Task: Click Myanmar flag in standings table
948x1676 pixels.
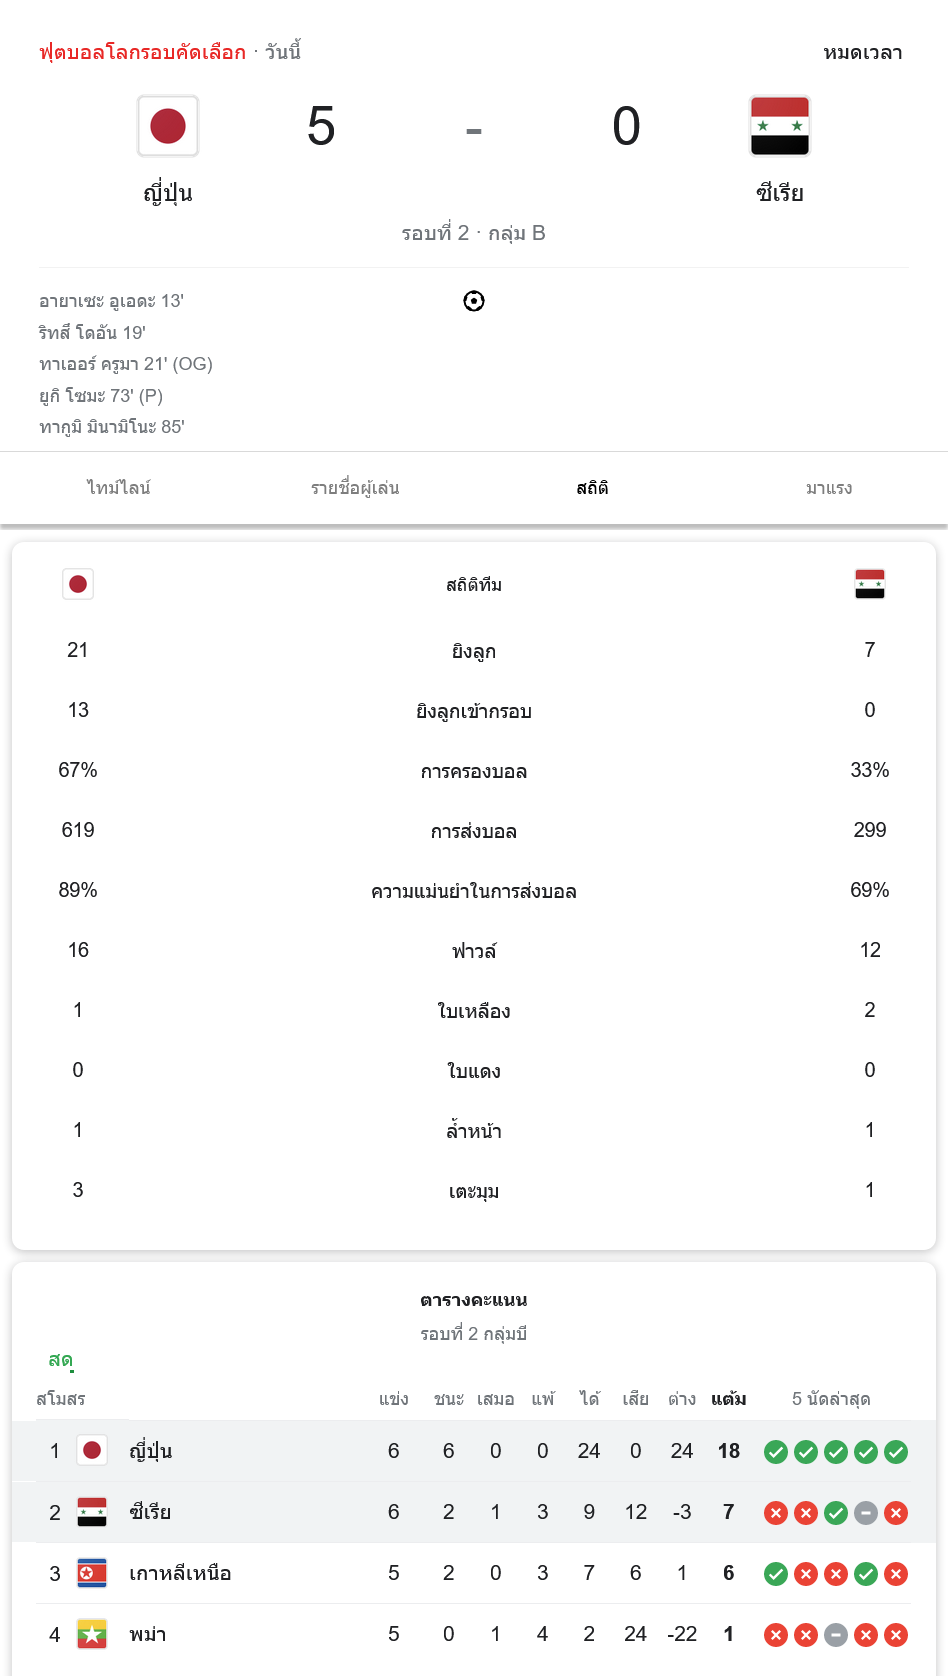Action: coord(92,1634)
